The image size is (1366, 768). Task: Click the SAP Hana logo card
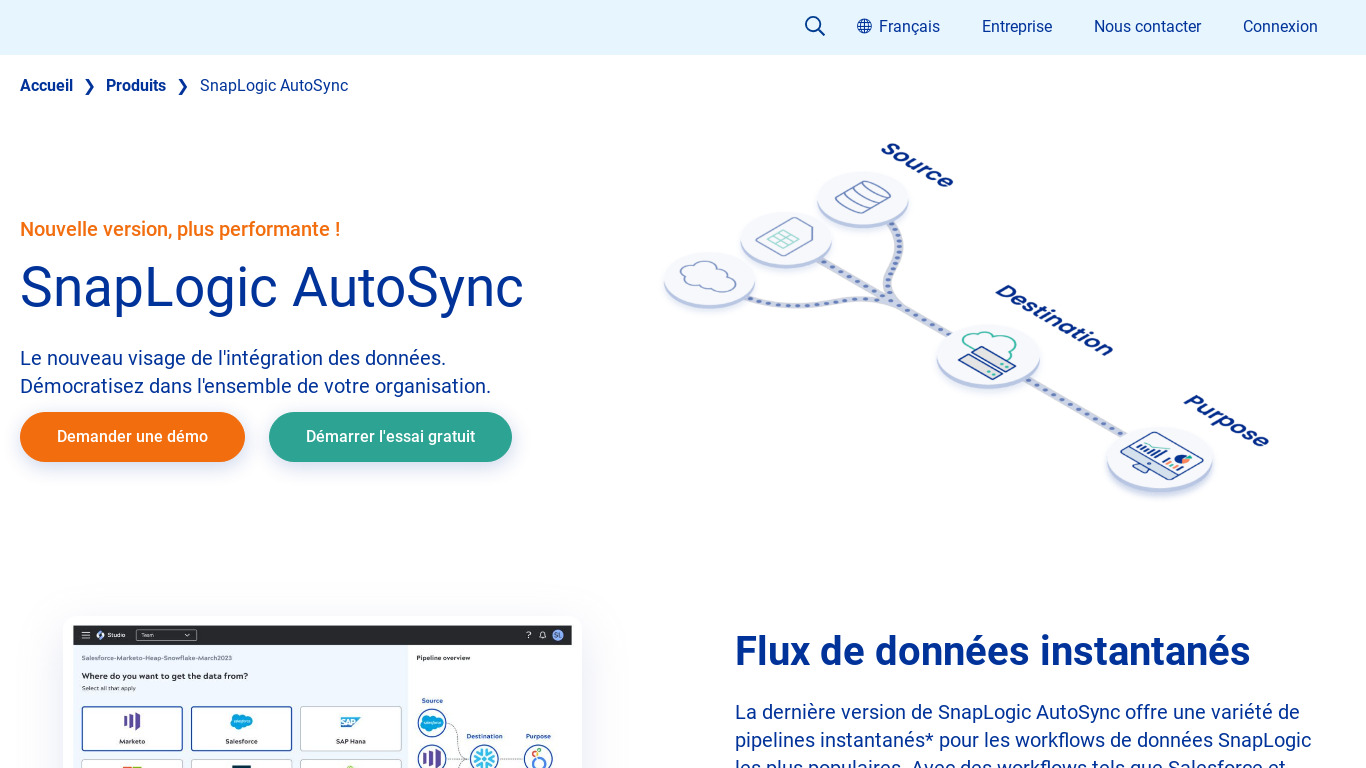coord(350,728)
